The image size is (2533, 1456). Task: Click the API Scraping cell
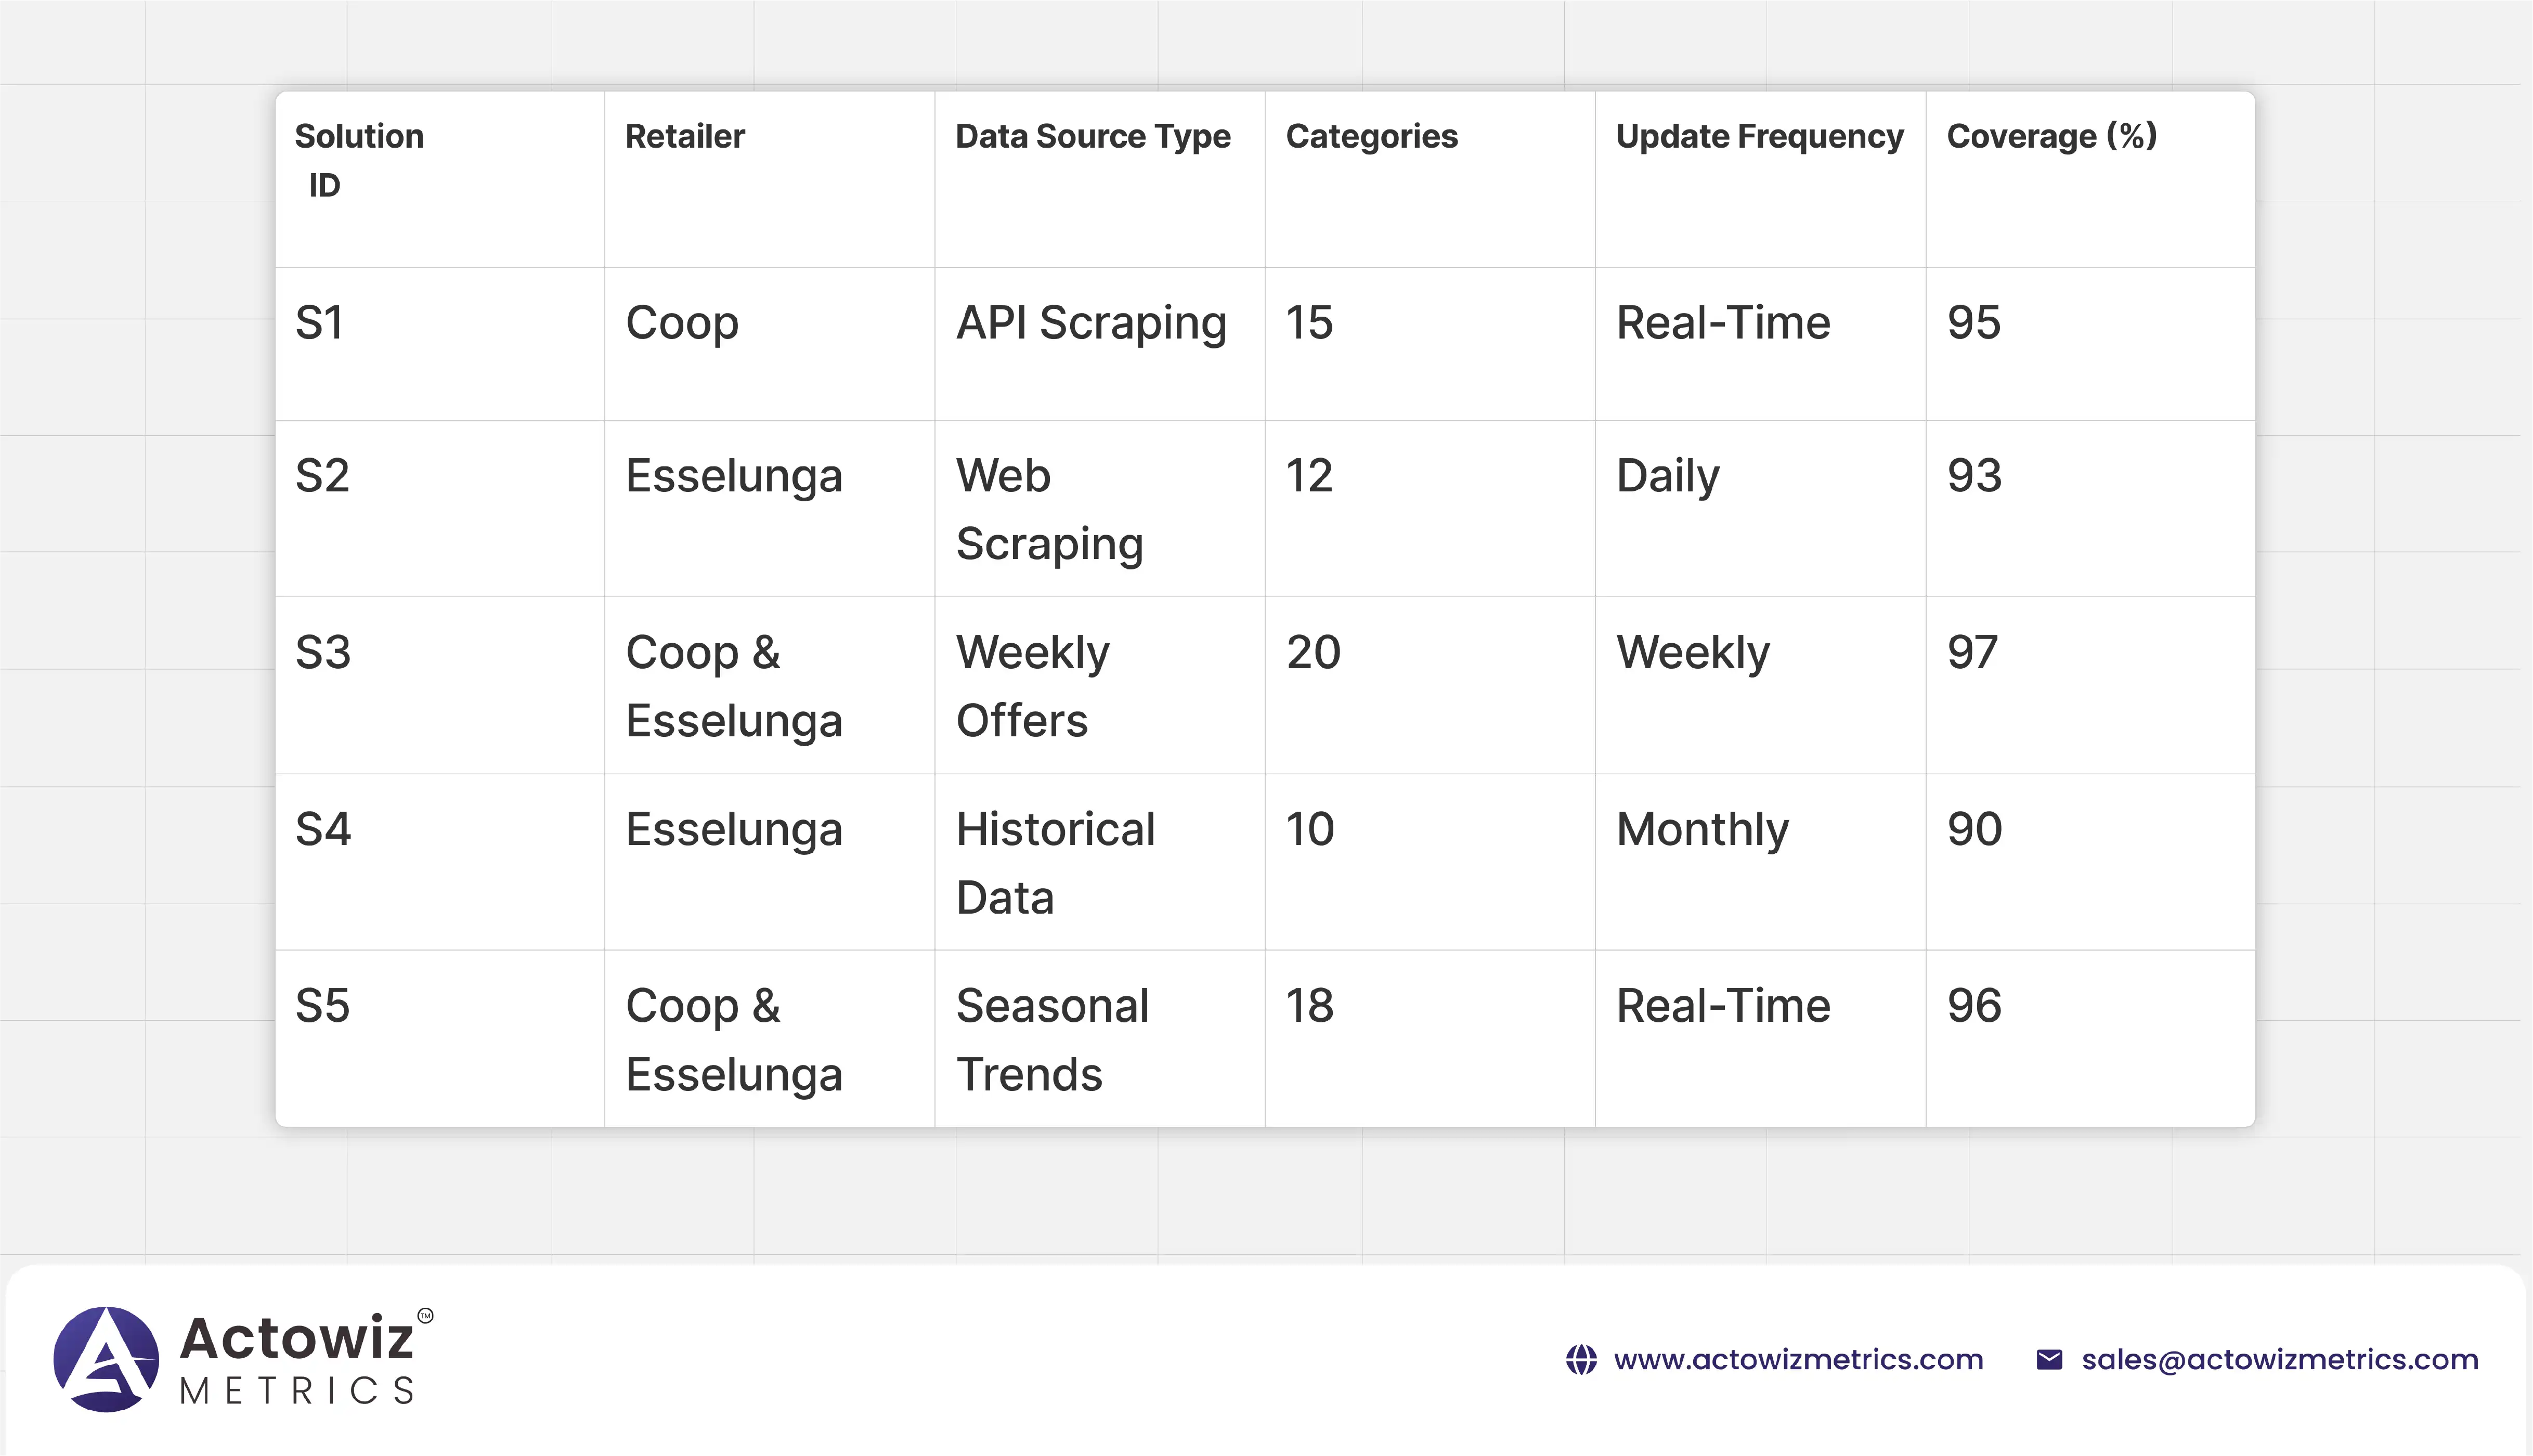point(1091,323)
